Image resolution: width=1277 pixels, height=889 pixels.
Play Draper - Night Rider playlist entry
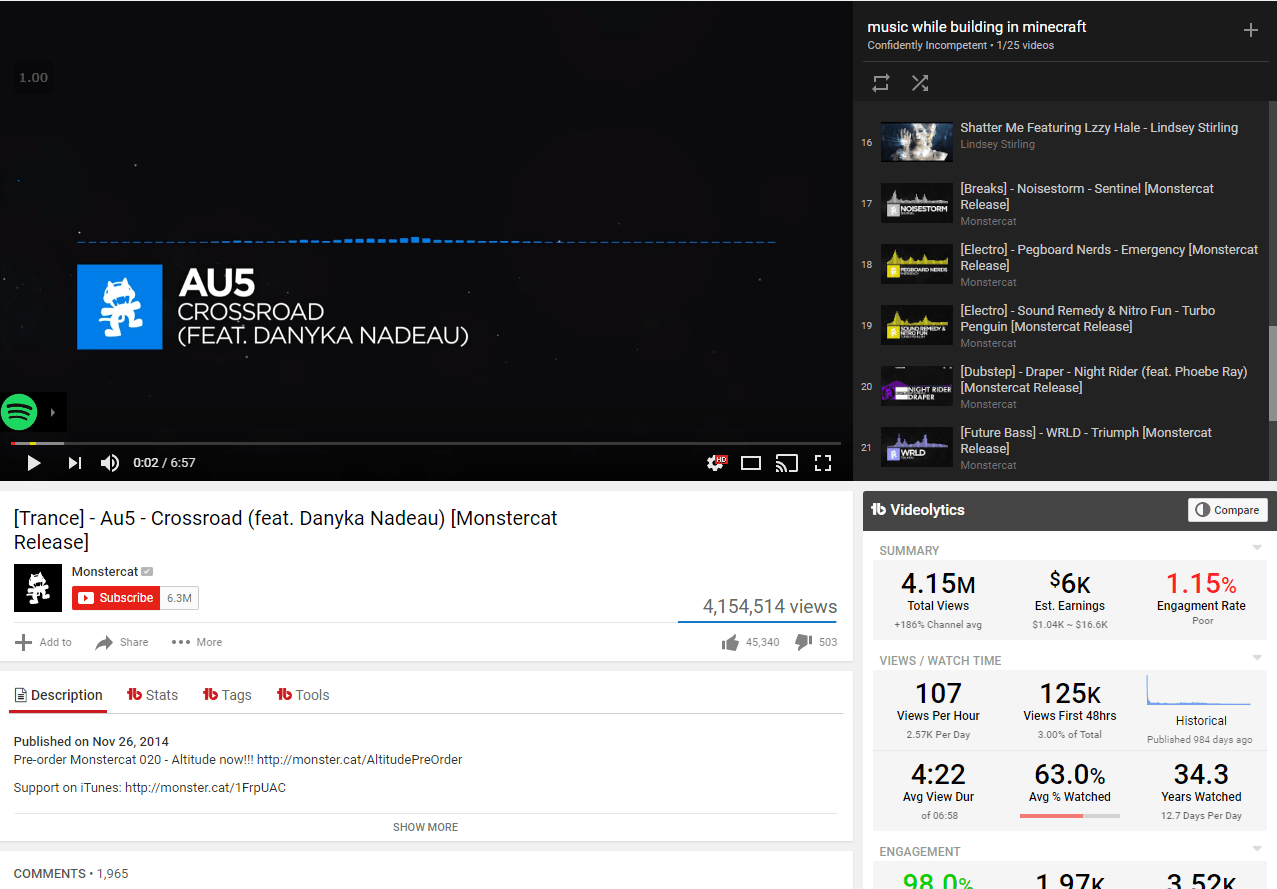click(1065, 386)
